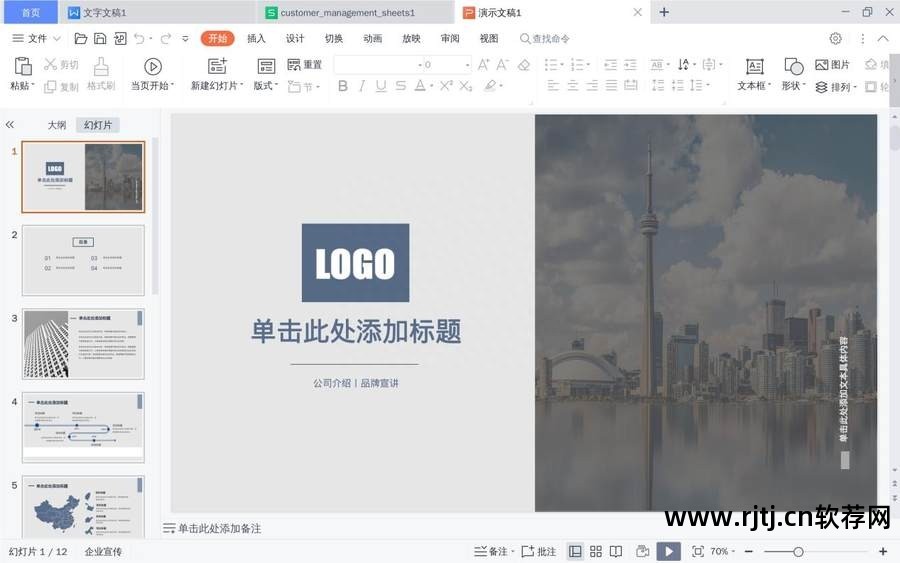Open the Shapes (形状) dropdown
Image resolution: width=900 pixels, height=563 pixels.
pos(793,86)
